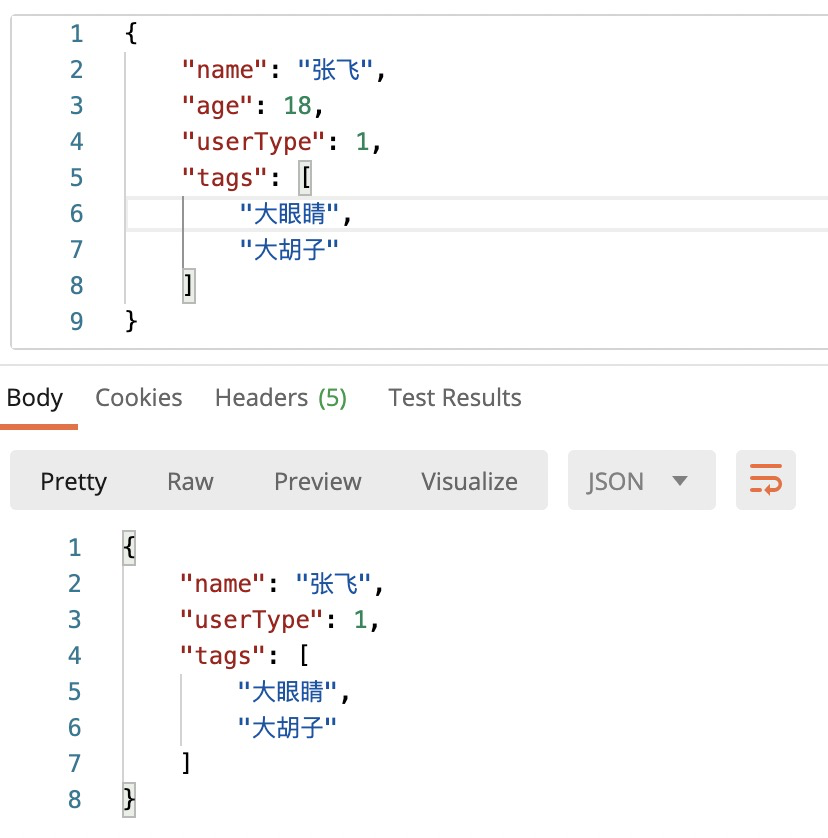
Task: Open the JSON format dropdown
Action: 641,481
